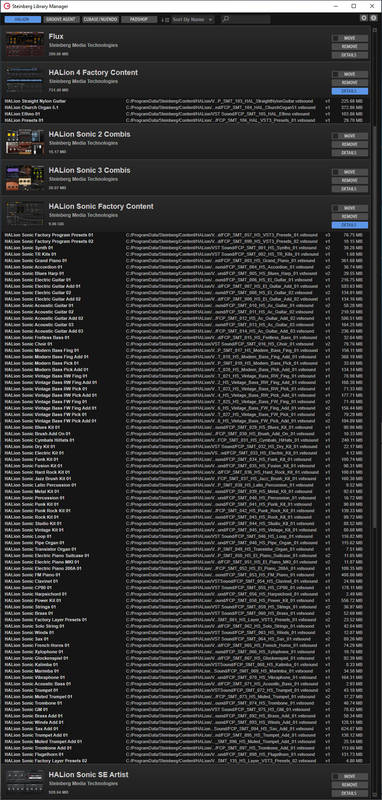Select row HALion Sonic French Horns 01
Image resolution: width=382 pixels, height=800 pixels.
(186, 645)
